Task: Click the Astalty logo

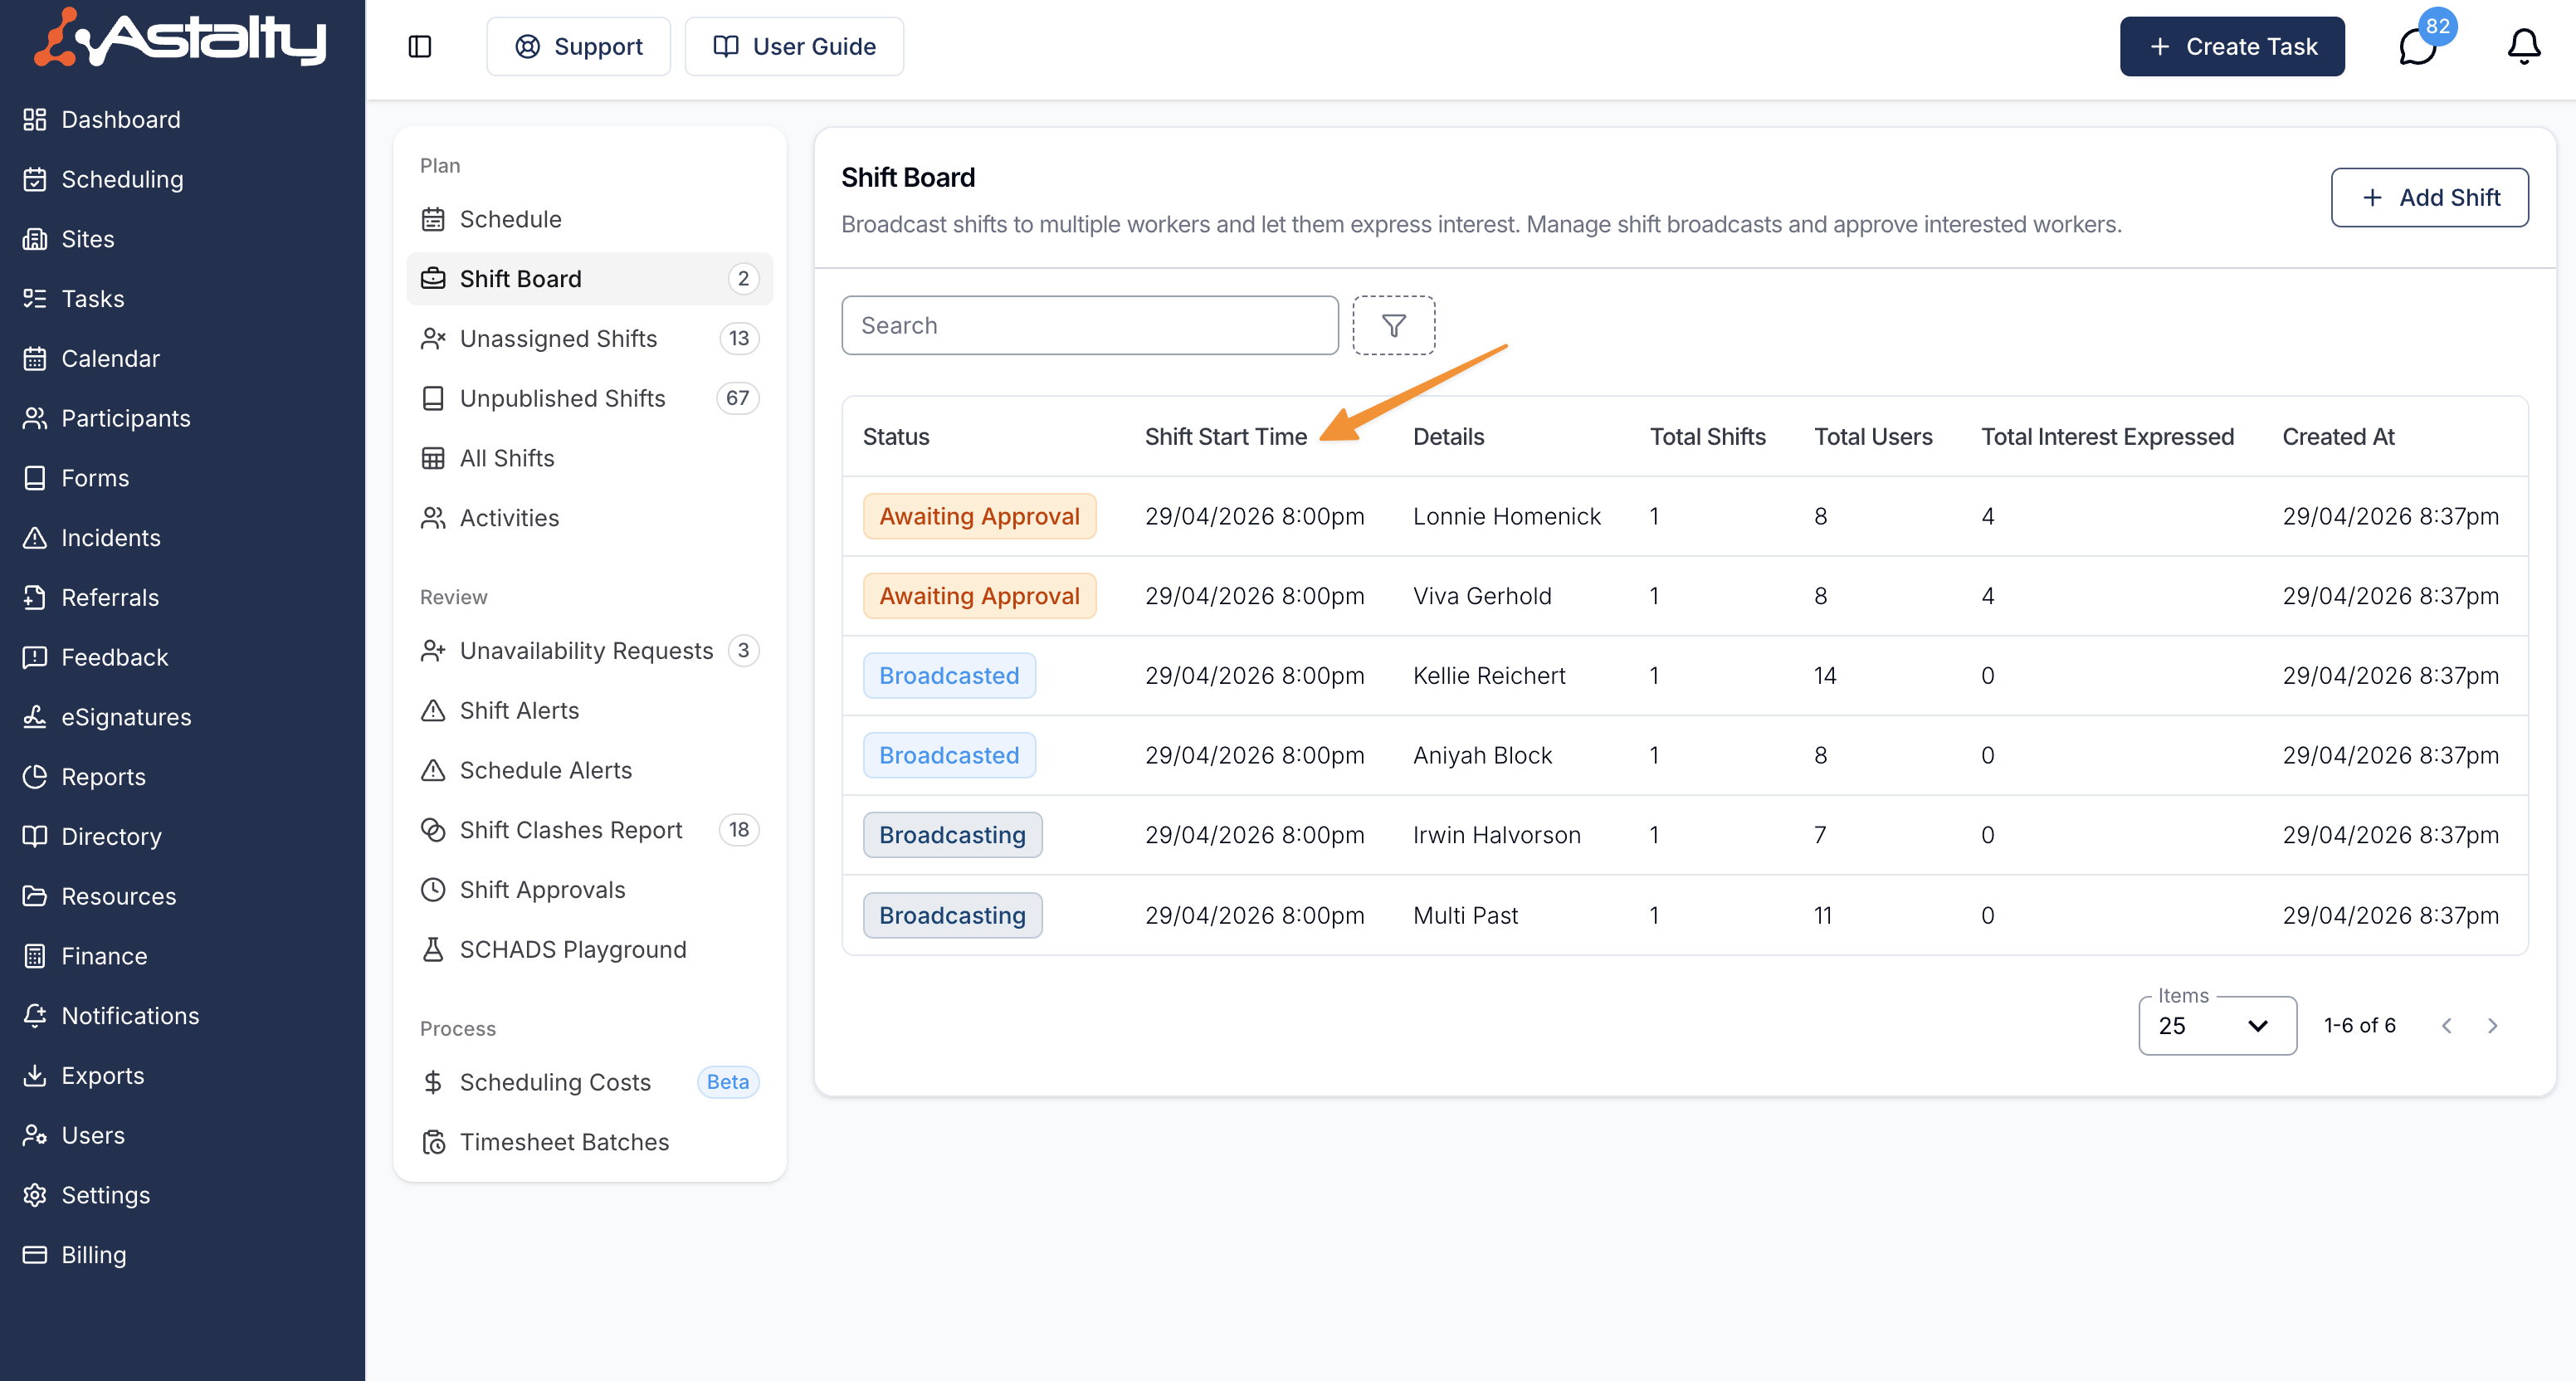Action: tap(180, 37)
